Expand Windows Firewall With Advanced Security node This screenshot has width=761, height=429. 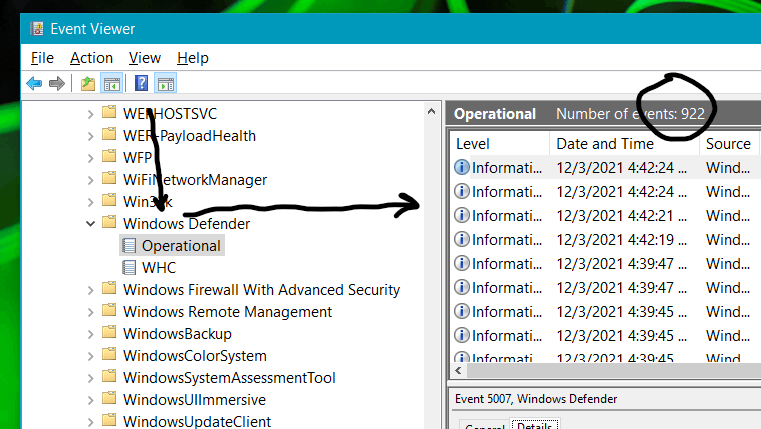click(x=90, y=290)
